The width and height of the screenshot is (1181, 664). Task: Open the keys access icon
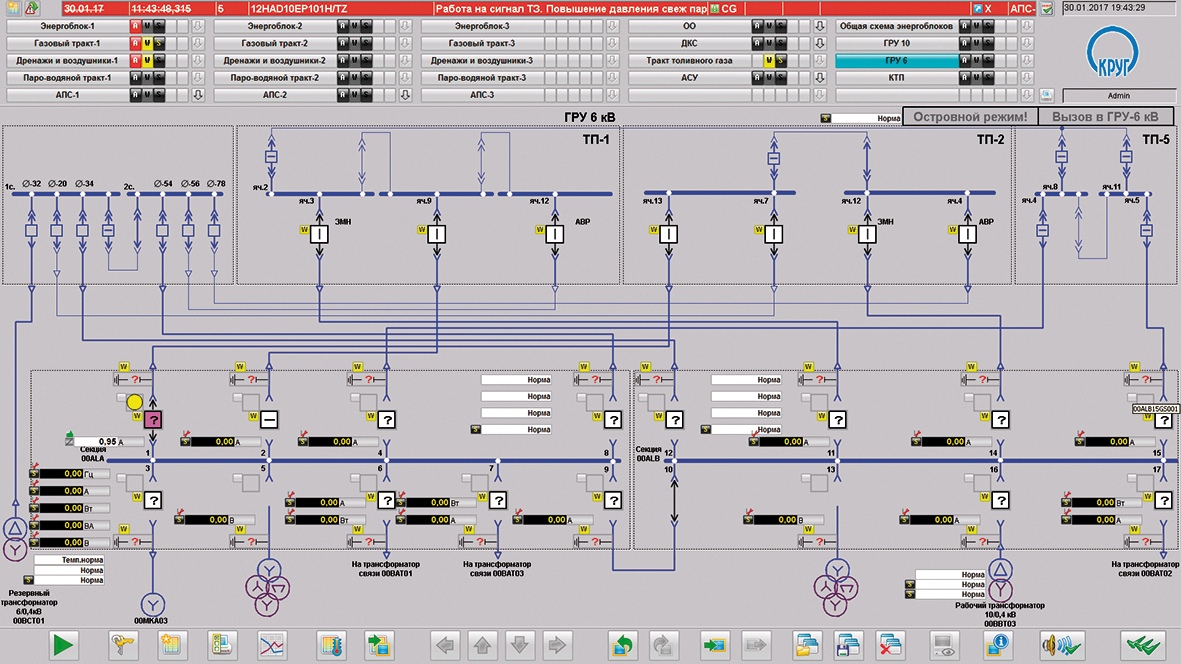(x=122, y=645)
